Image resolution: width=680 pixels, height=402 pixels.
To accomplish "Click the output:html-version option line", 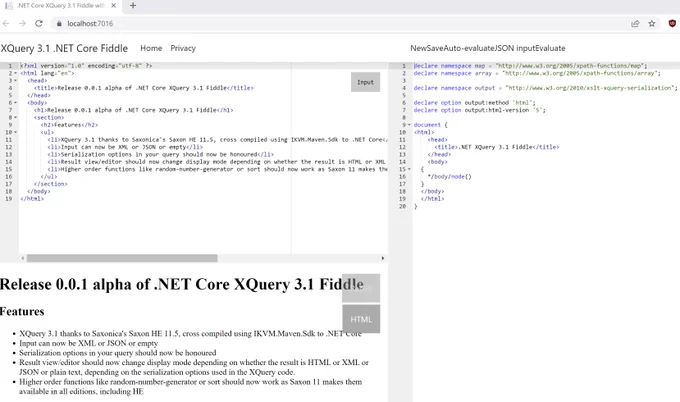I will pyautogui.click(x=480, y=110).
